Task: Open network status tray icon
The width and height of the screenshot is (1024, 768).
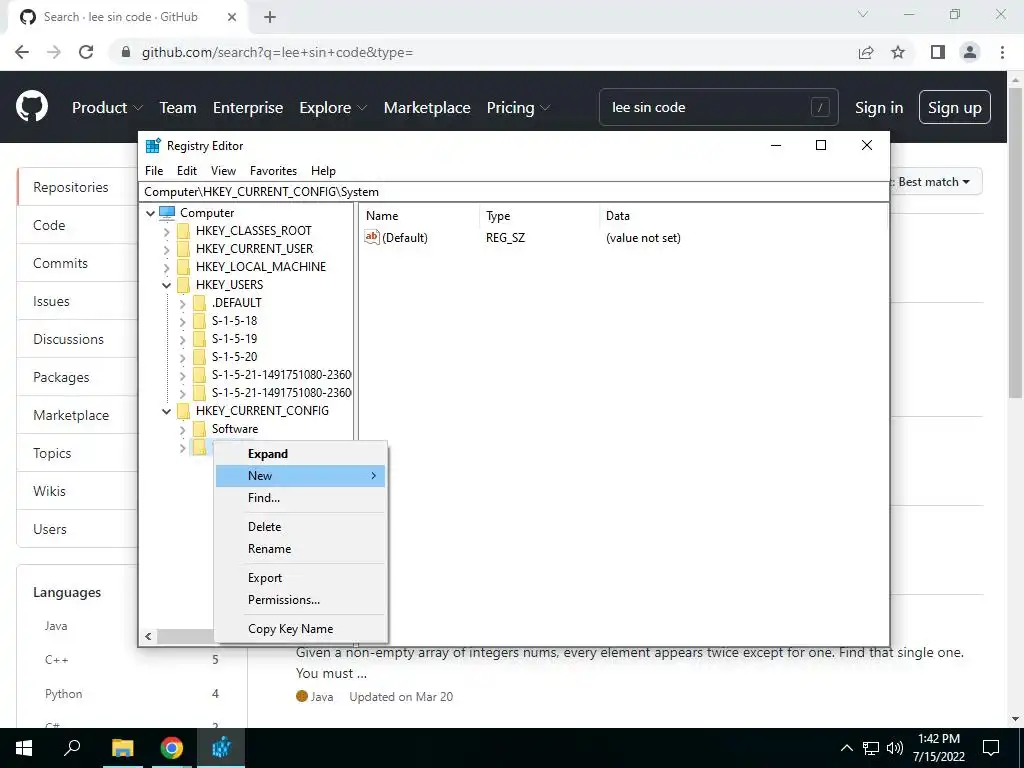Action: [x=871, y=748]
